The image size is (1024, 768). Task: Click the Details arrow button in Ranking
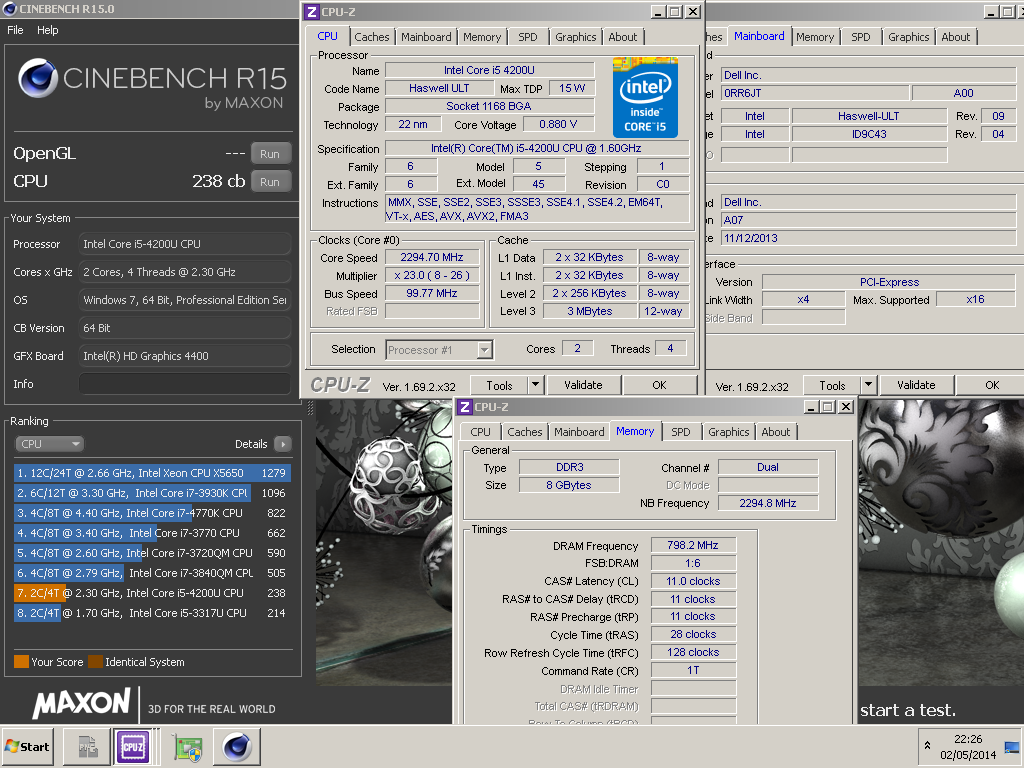pyautogui.click(x=283, y=444)
